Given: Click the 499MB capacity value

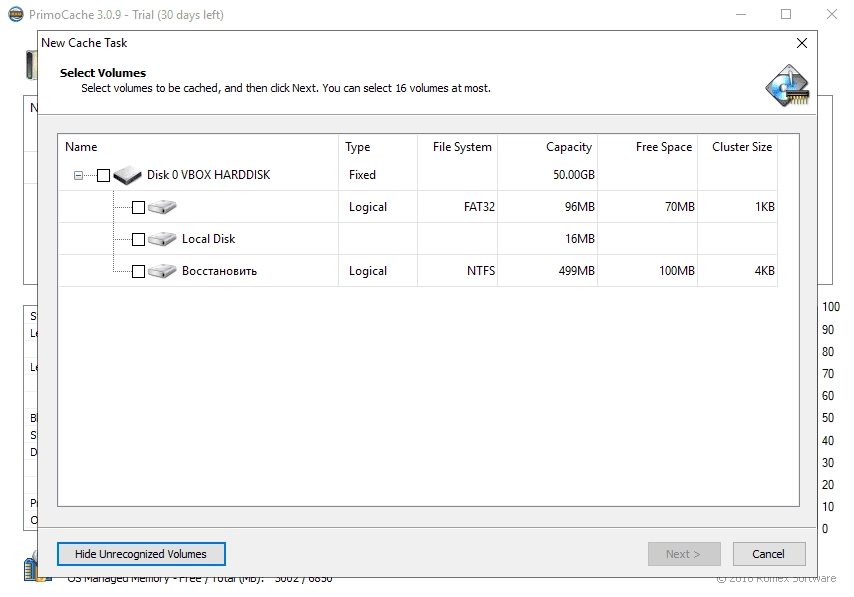Looking at the screenshot, I should pyautogui.click(x=577, y=271).
